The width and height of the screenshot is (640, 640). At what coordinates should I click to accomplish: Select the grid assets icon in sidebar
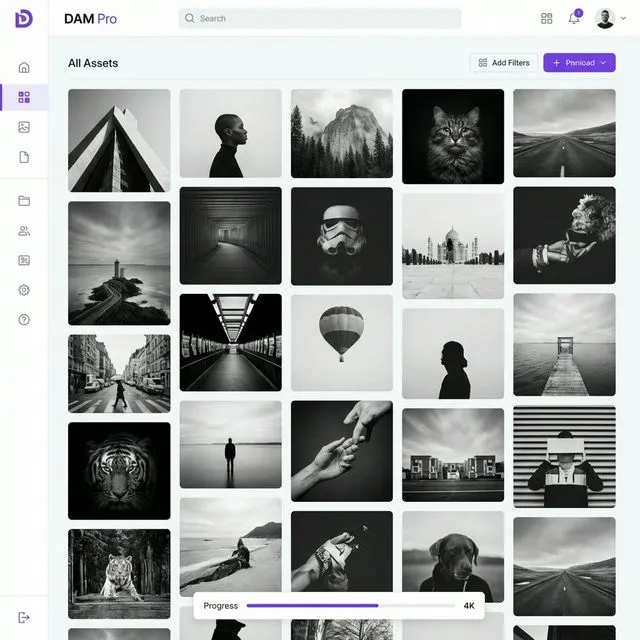[24, 97]
